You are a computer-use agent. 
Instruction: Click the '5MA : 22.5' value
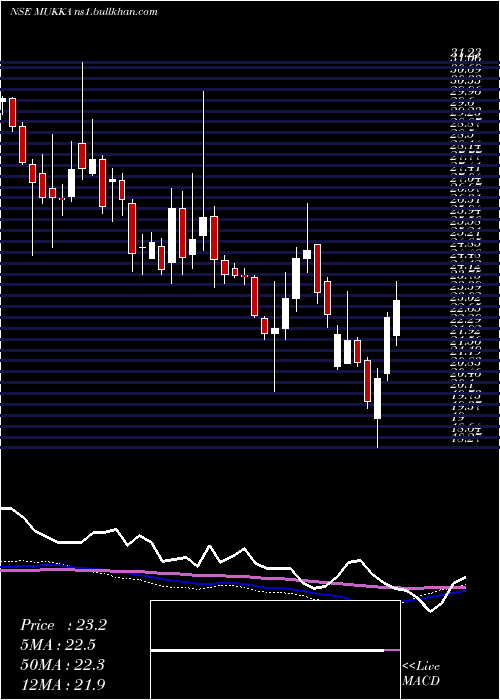58,645
